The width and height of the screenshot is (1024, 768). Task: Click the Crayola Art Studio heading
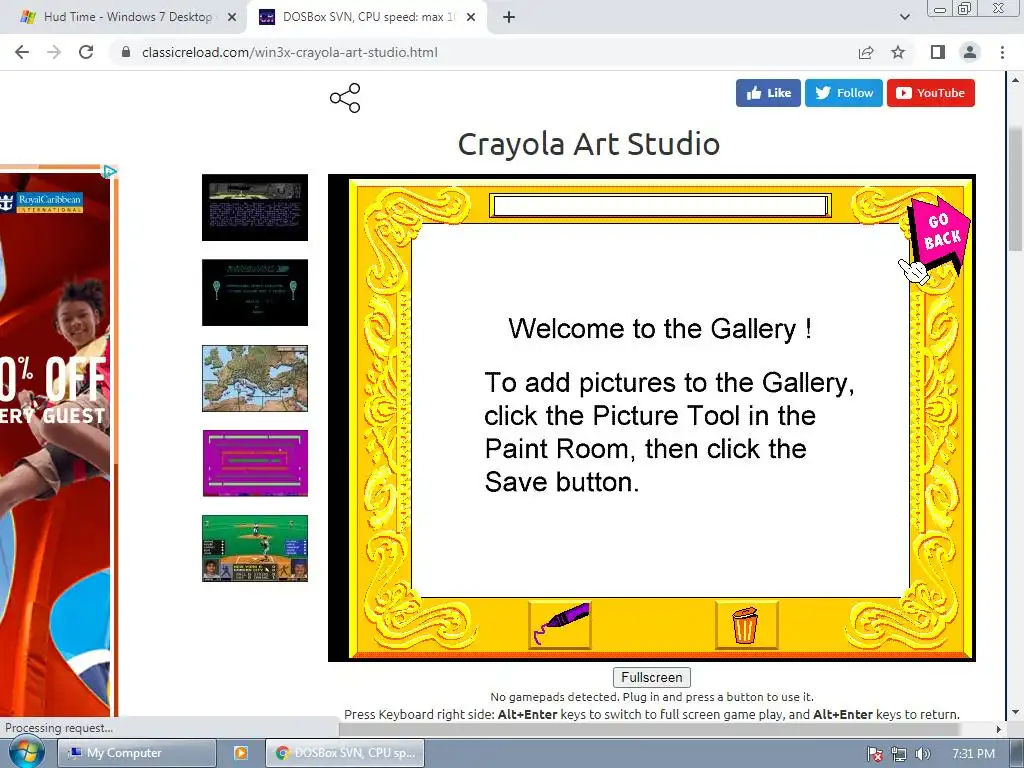[x=588, y=144]
